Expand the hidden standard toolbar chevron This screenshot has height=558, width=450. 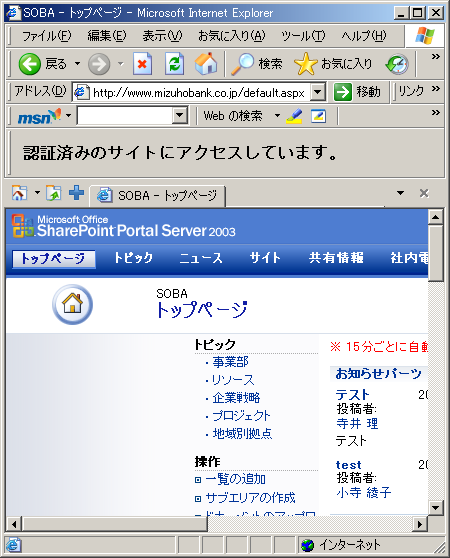click(435, 57)
